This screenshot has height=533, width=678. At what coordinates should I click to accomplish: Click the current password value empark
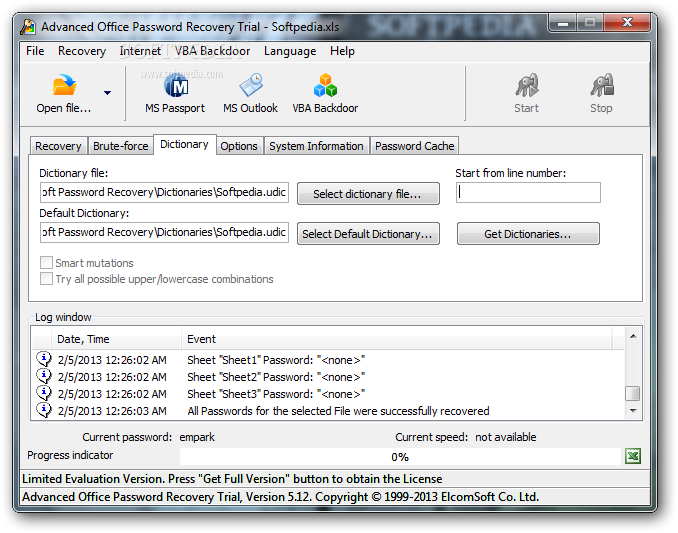pyautogui.click(x=197, y=437)
